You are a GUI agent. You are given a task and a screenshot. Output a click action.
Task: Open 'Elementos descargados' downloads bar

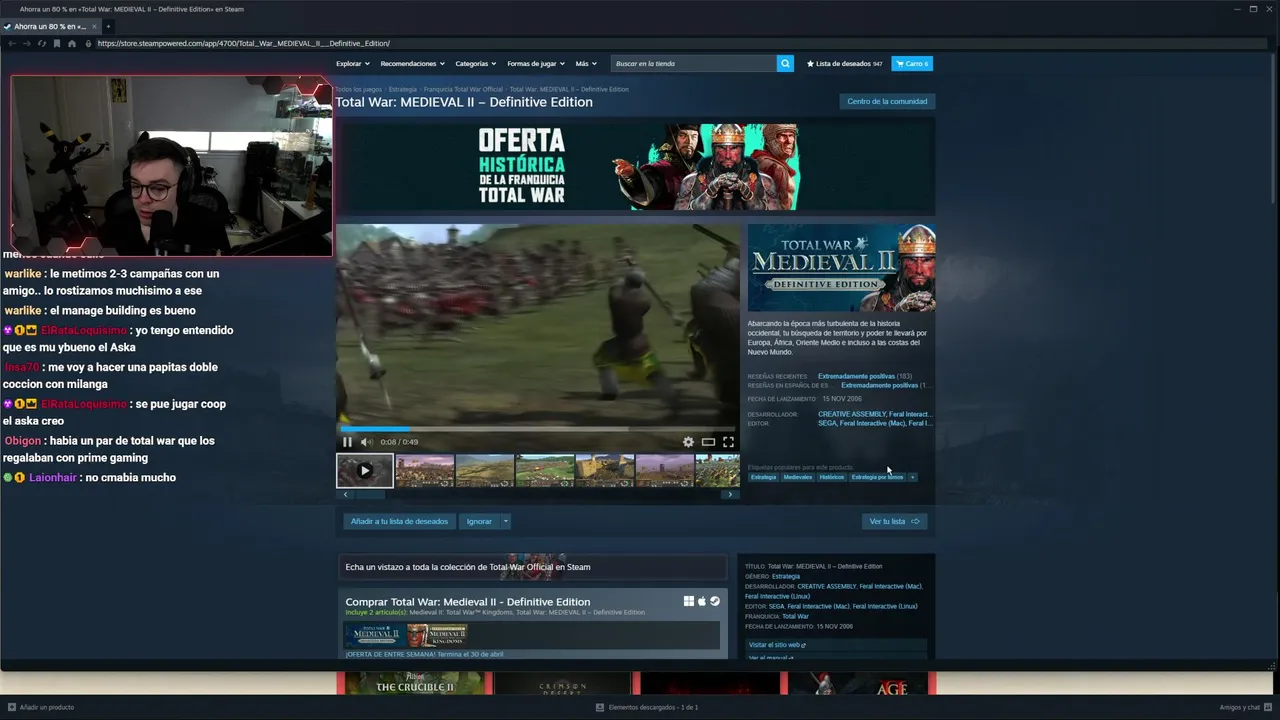[647, 707]
